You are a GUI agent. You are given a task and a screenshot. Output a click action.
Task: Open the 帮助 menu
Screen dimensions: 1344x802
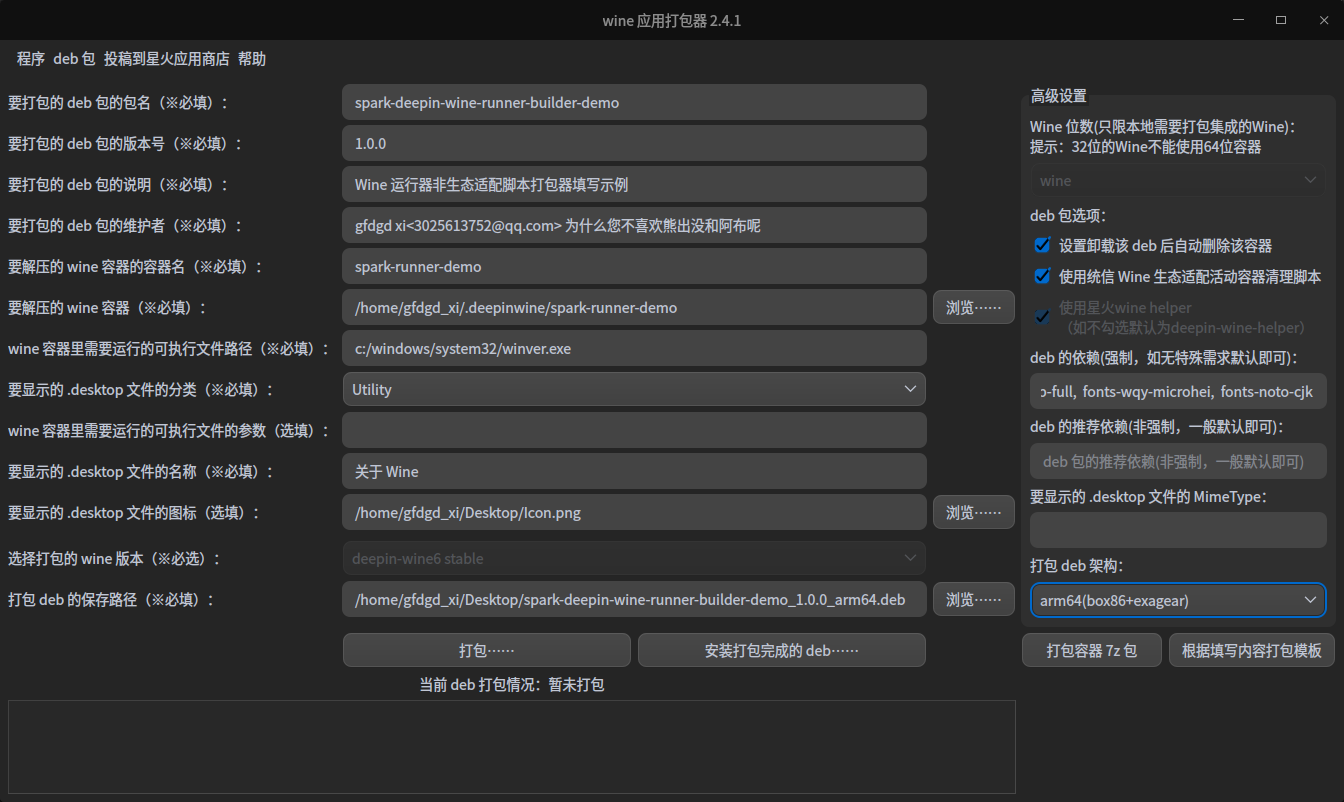pyautogui.click(x=252, y=59)
